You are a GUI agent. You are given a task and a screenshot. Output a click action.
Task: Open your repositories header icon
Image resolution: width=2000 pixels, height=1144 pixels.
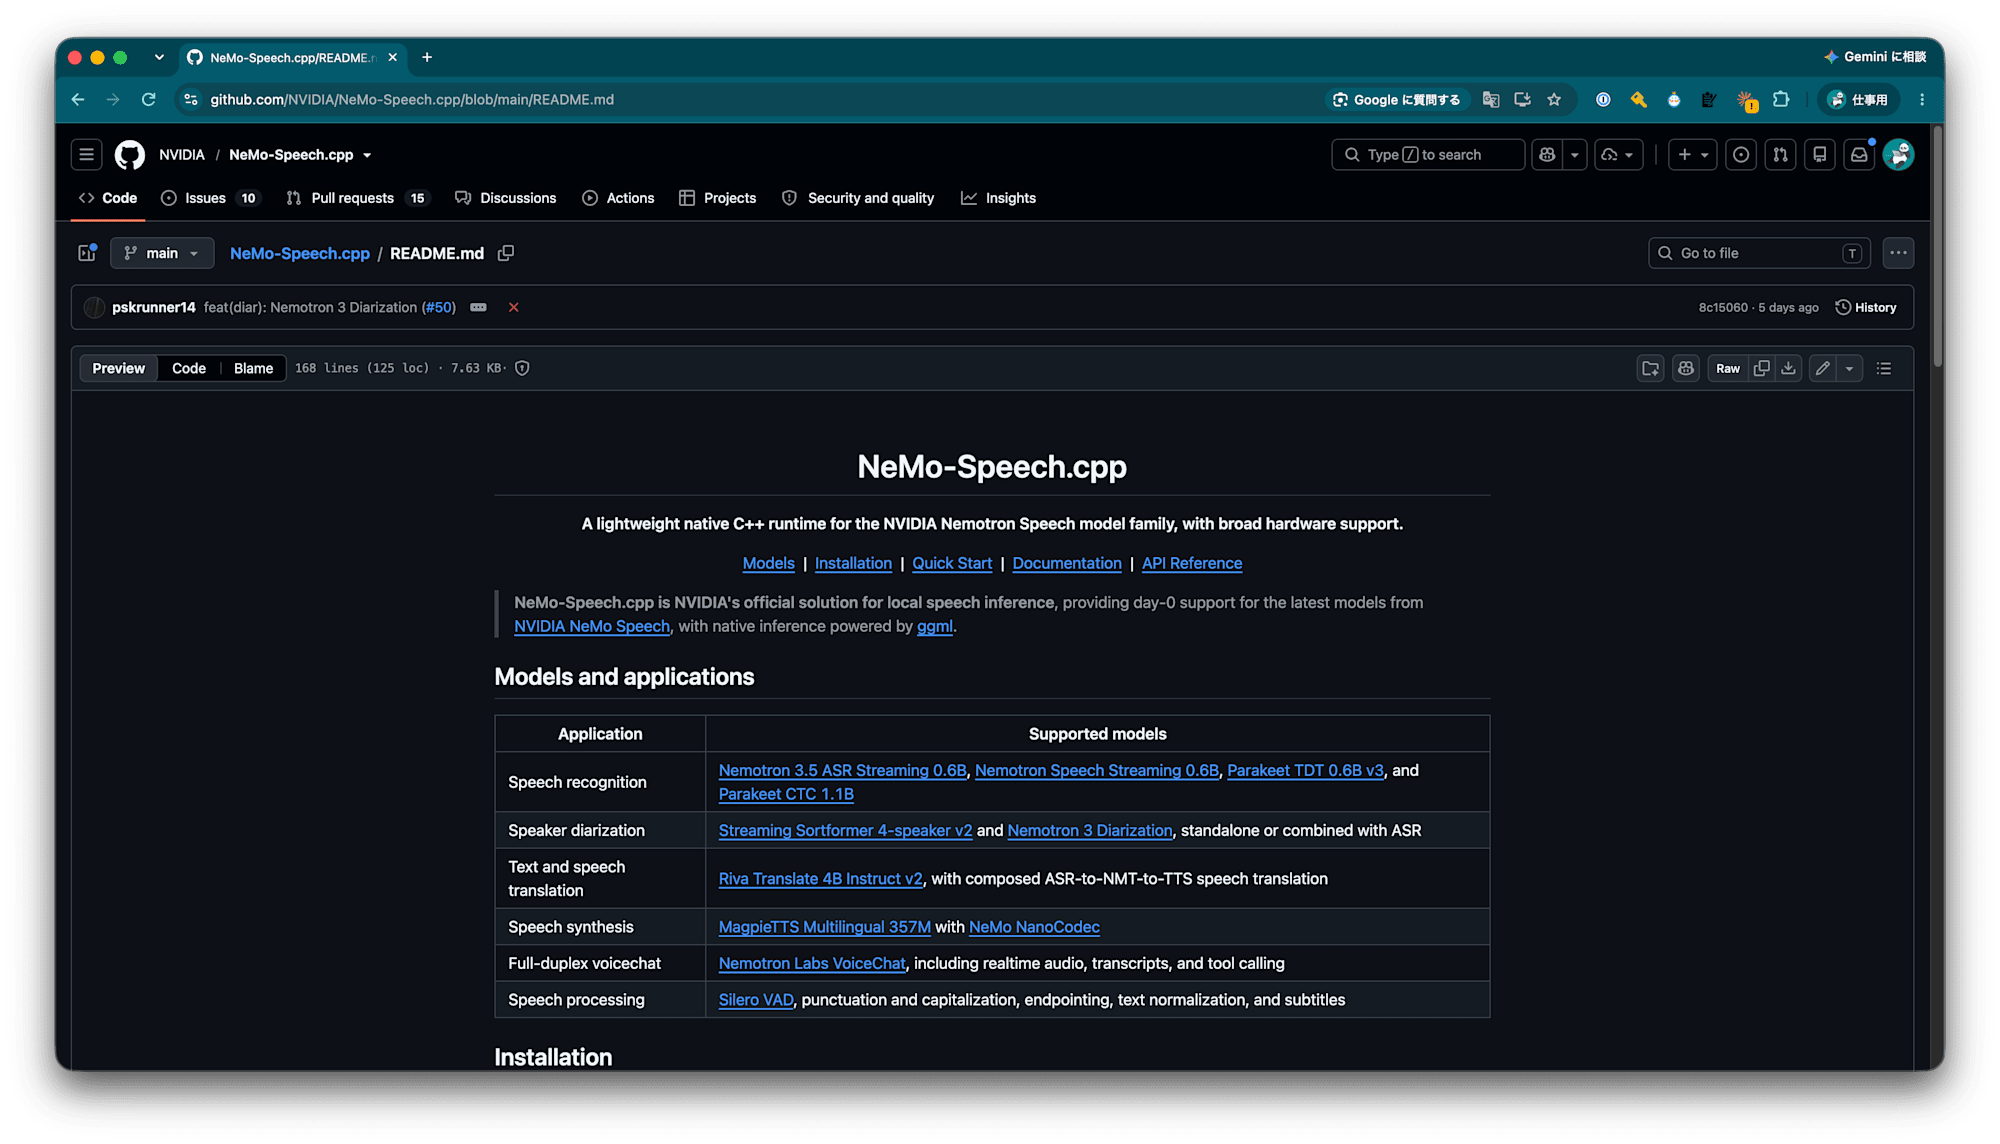1820,155
